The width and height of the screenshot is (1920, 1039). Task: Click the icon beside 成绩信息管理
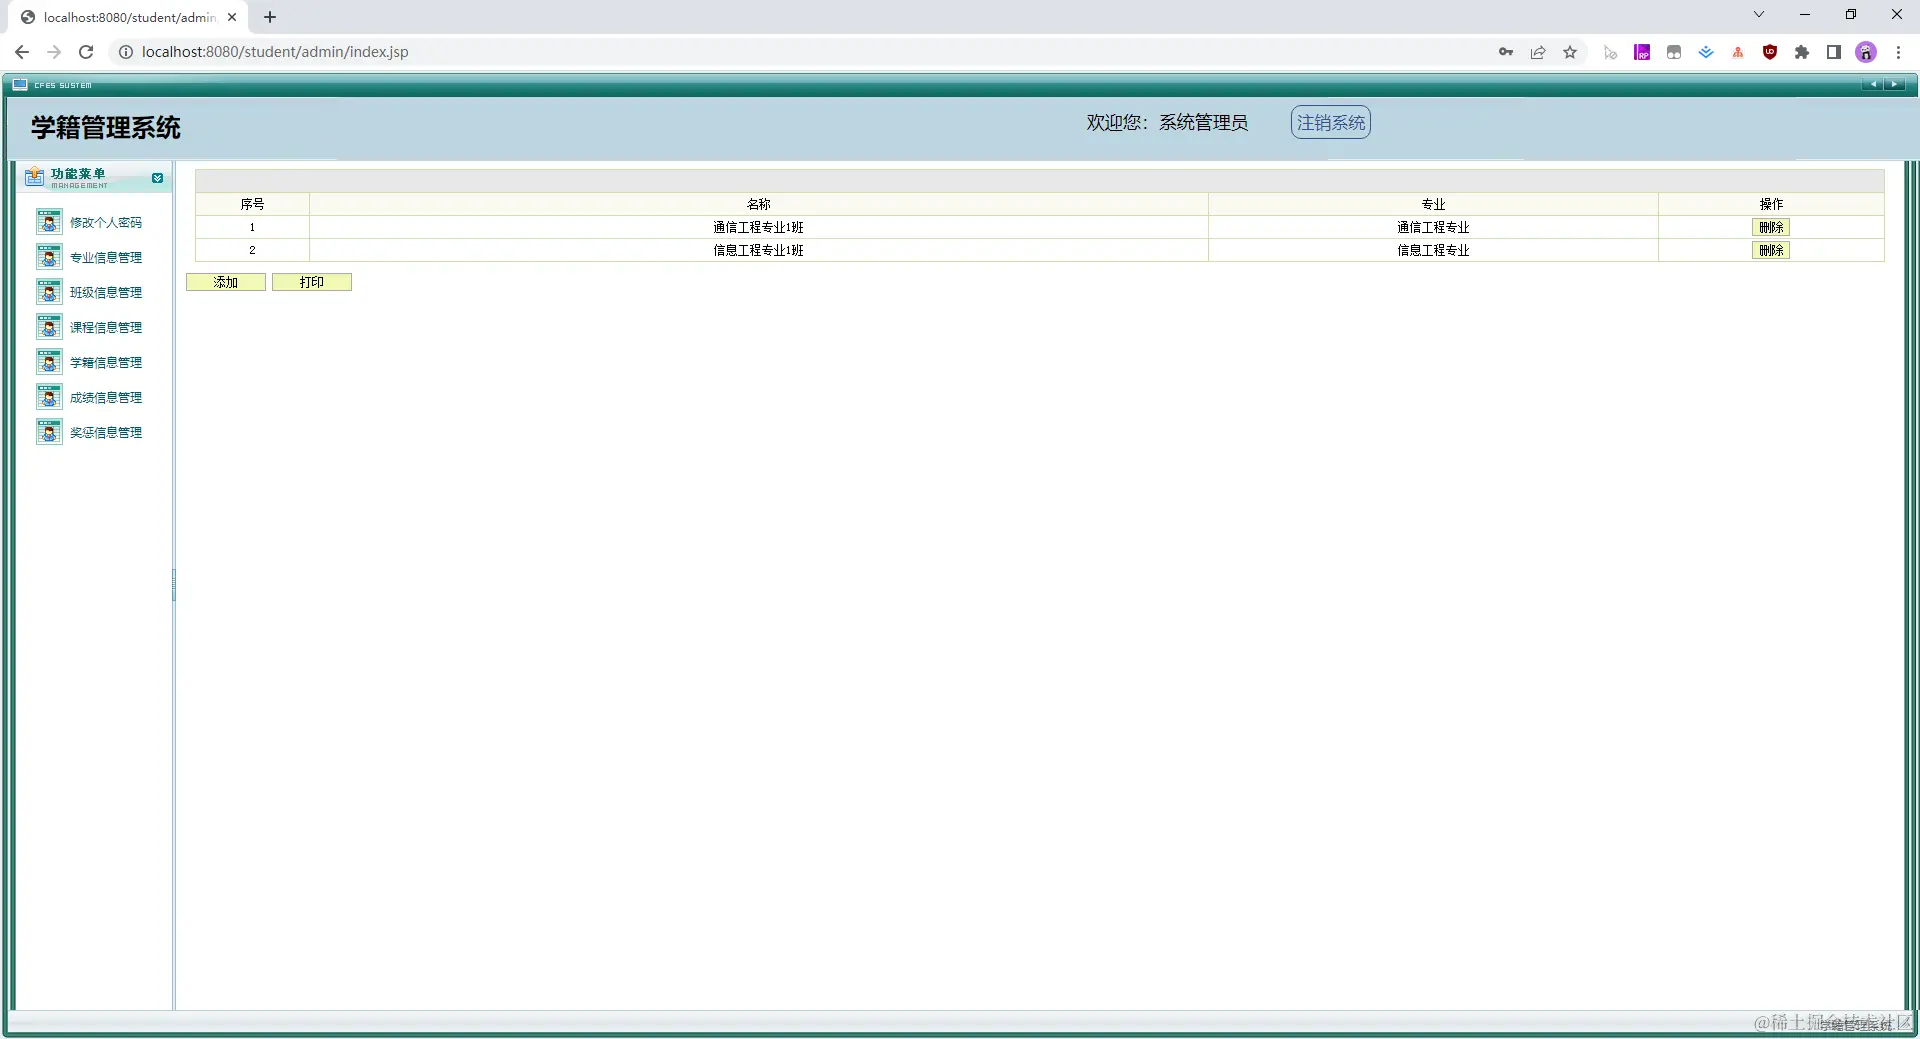[49, 397]
